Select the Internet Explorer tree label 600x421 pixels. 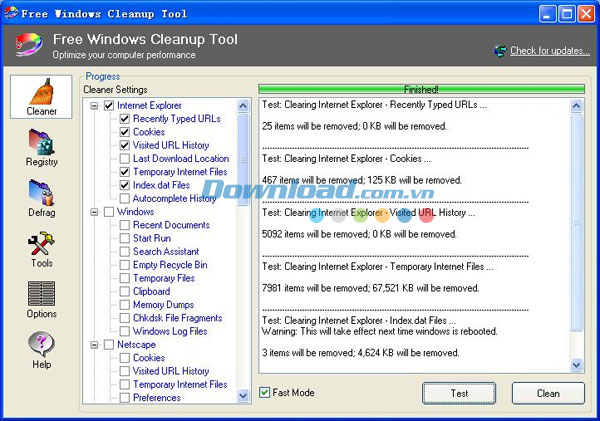149,106
